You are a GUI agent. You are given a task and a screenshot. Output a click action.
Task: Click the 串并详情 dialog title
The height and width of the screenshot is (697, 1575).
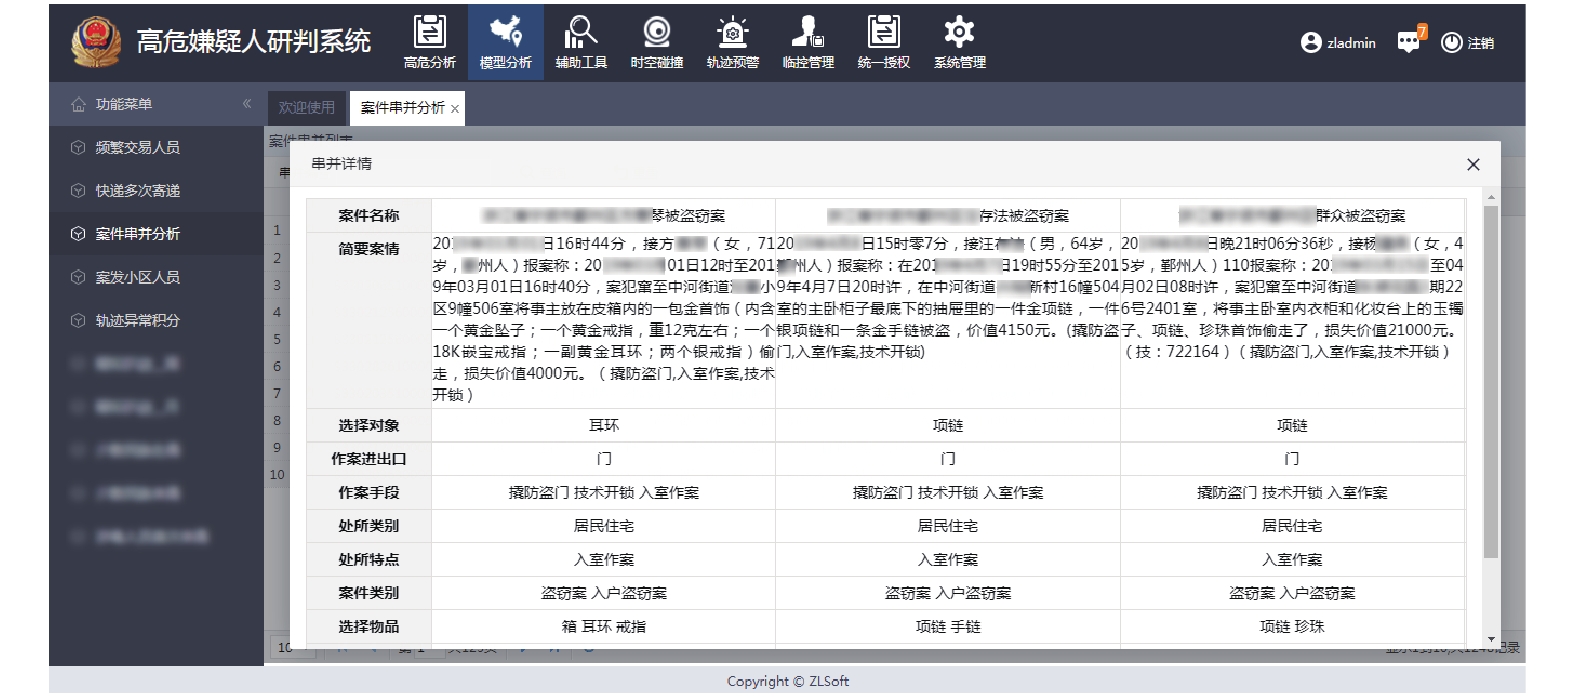coord(341,163)
